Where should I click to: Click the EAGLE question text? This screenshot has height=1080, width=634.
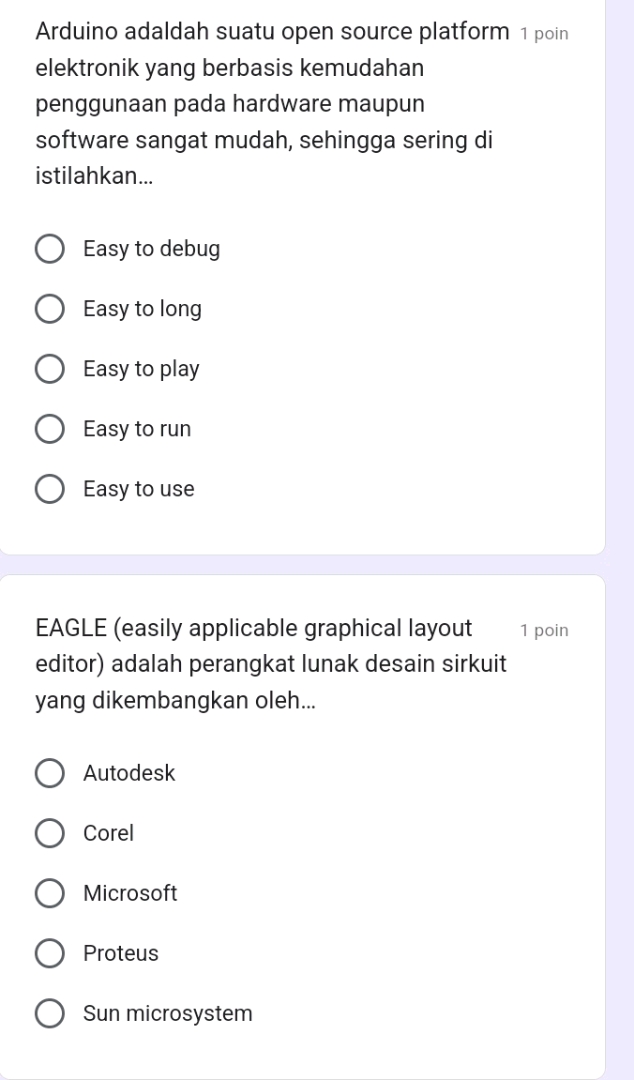[270, 665]
